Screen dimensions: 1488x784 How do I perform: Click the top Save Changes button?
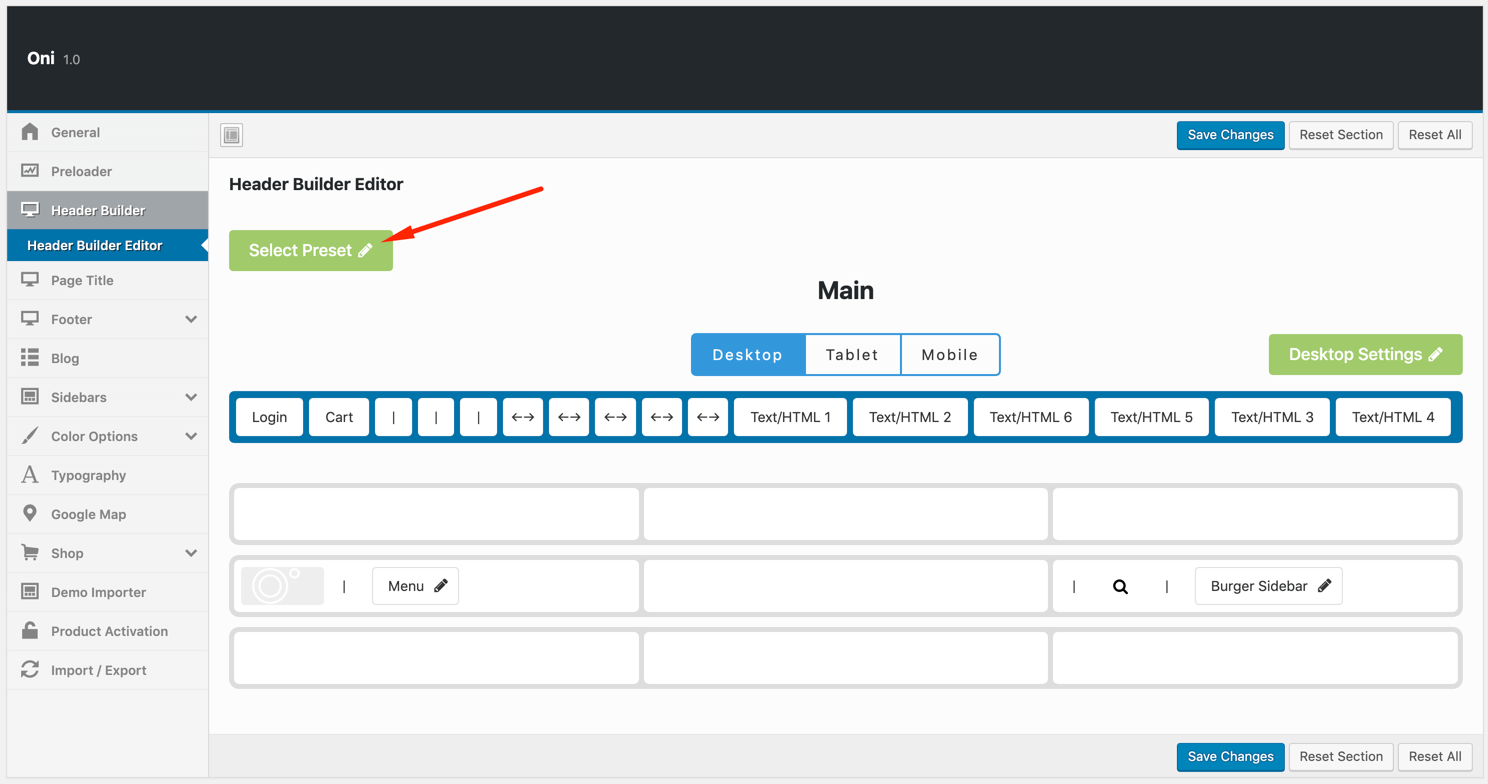tap(1230, 135)
